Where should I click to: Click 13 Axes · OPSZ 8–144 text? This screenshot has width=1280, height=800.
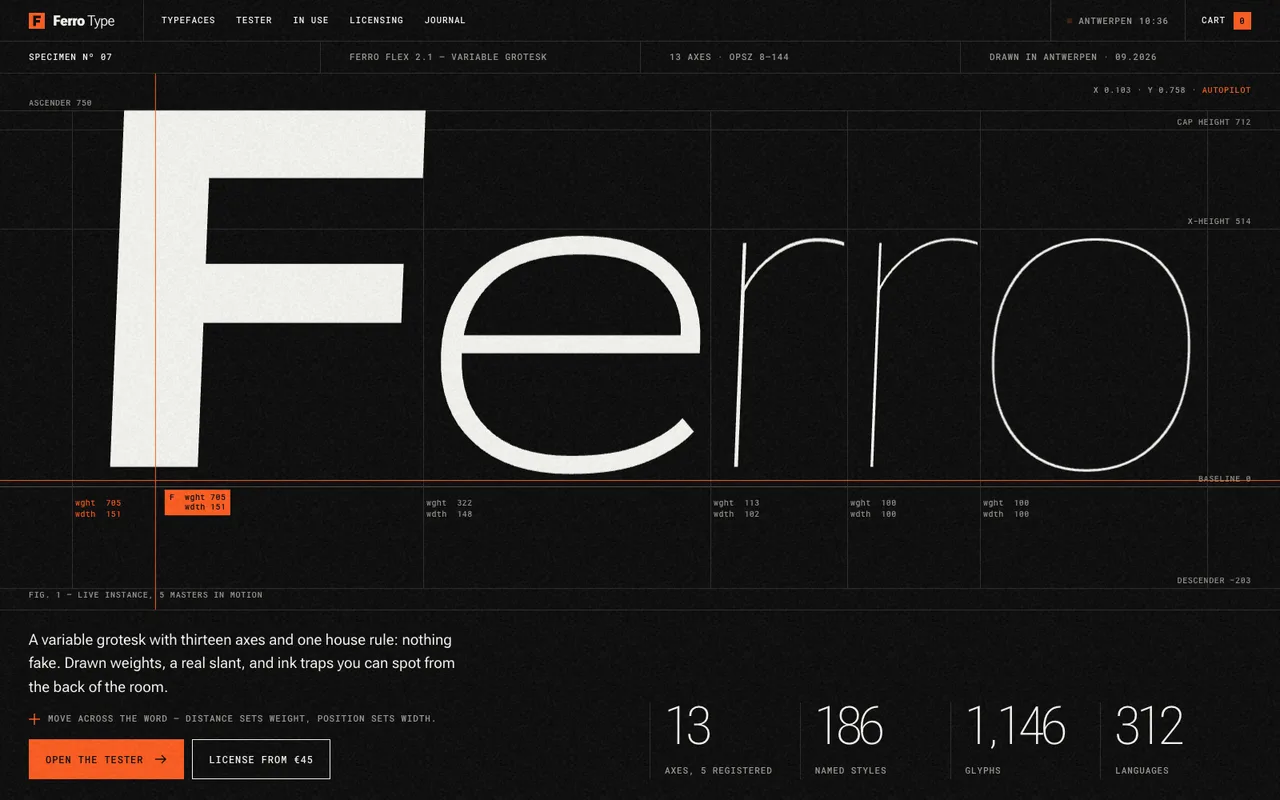(729, 57)
